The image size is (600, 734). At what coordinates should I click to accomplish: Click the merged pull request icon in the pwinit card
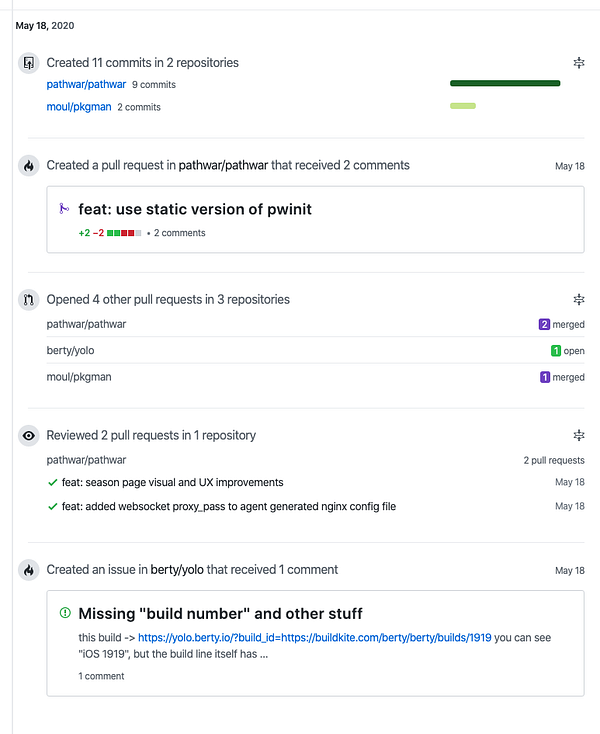pyautogui.click(x=65, y=209)
